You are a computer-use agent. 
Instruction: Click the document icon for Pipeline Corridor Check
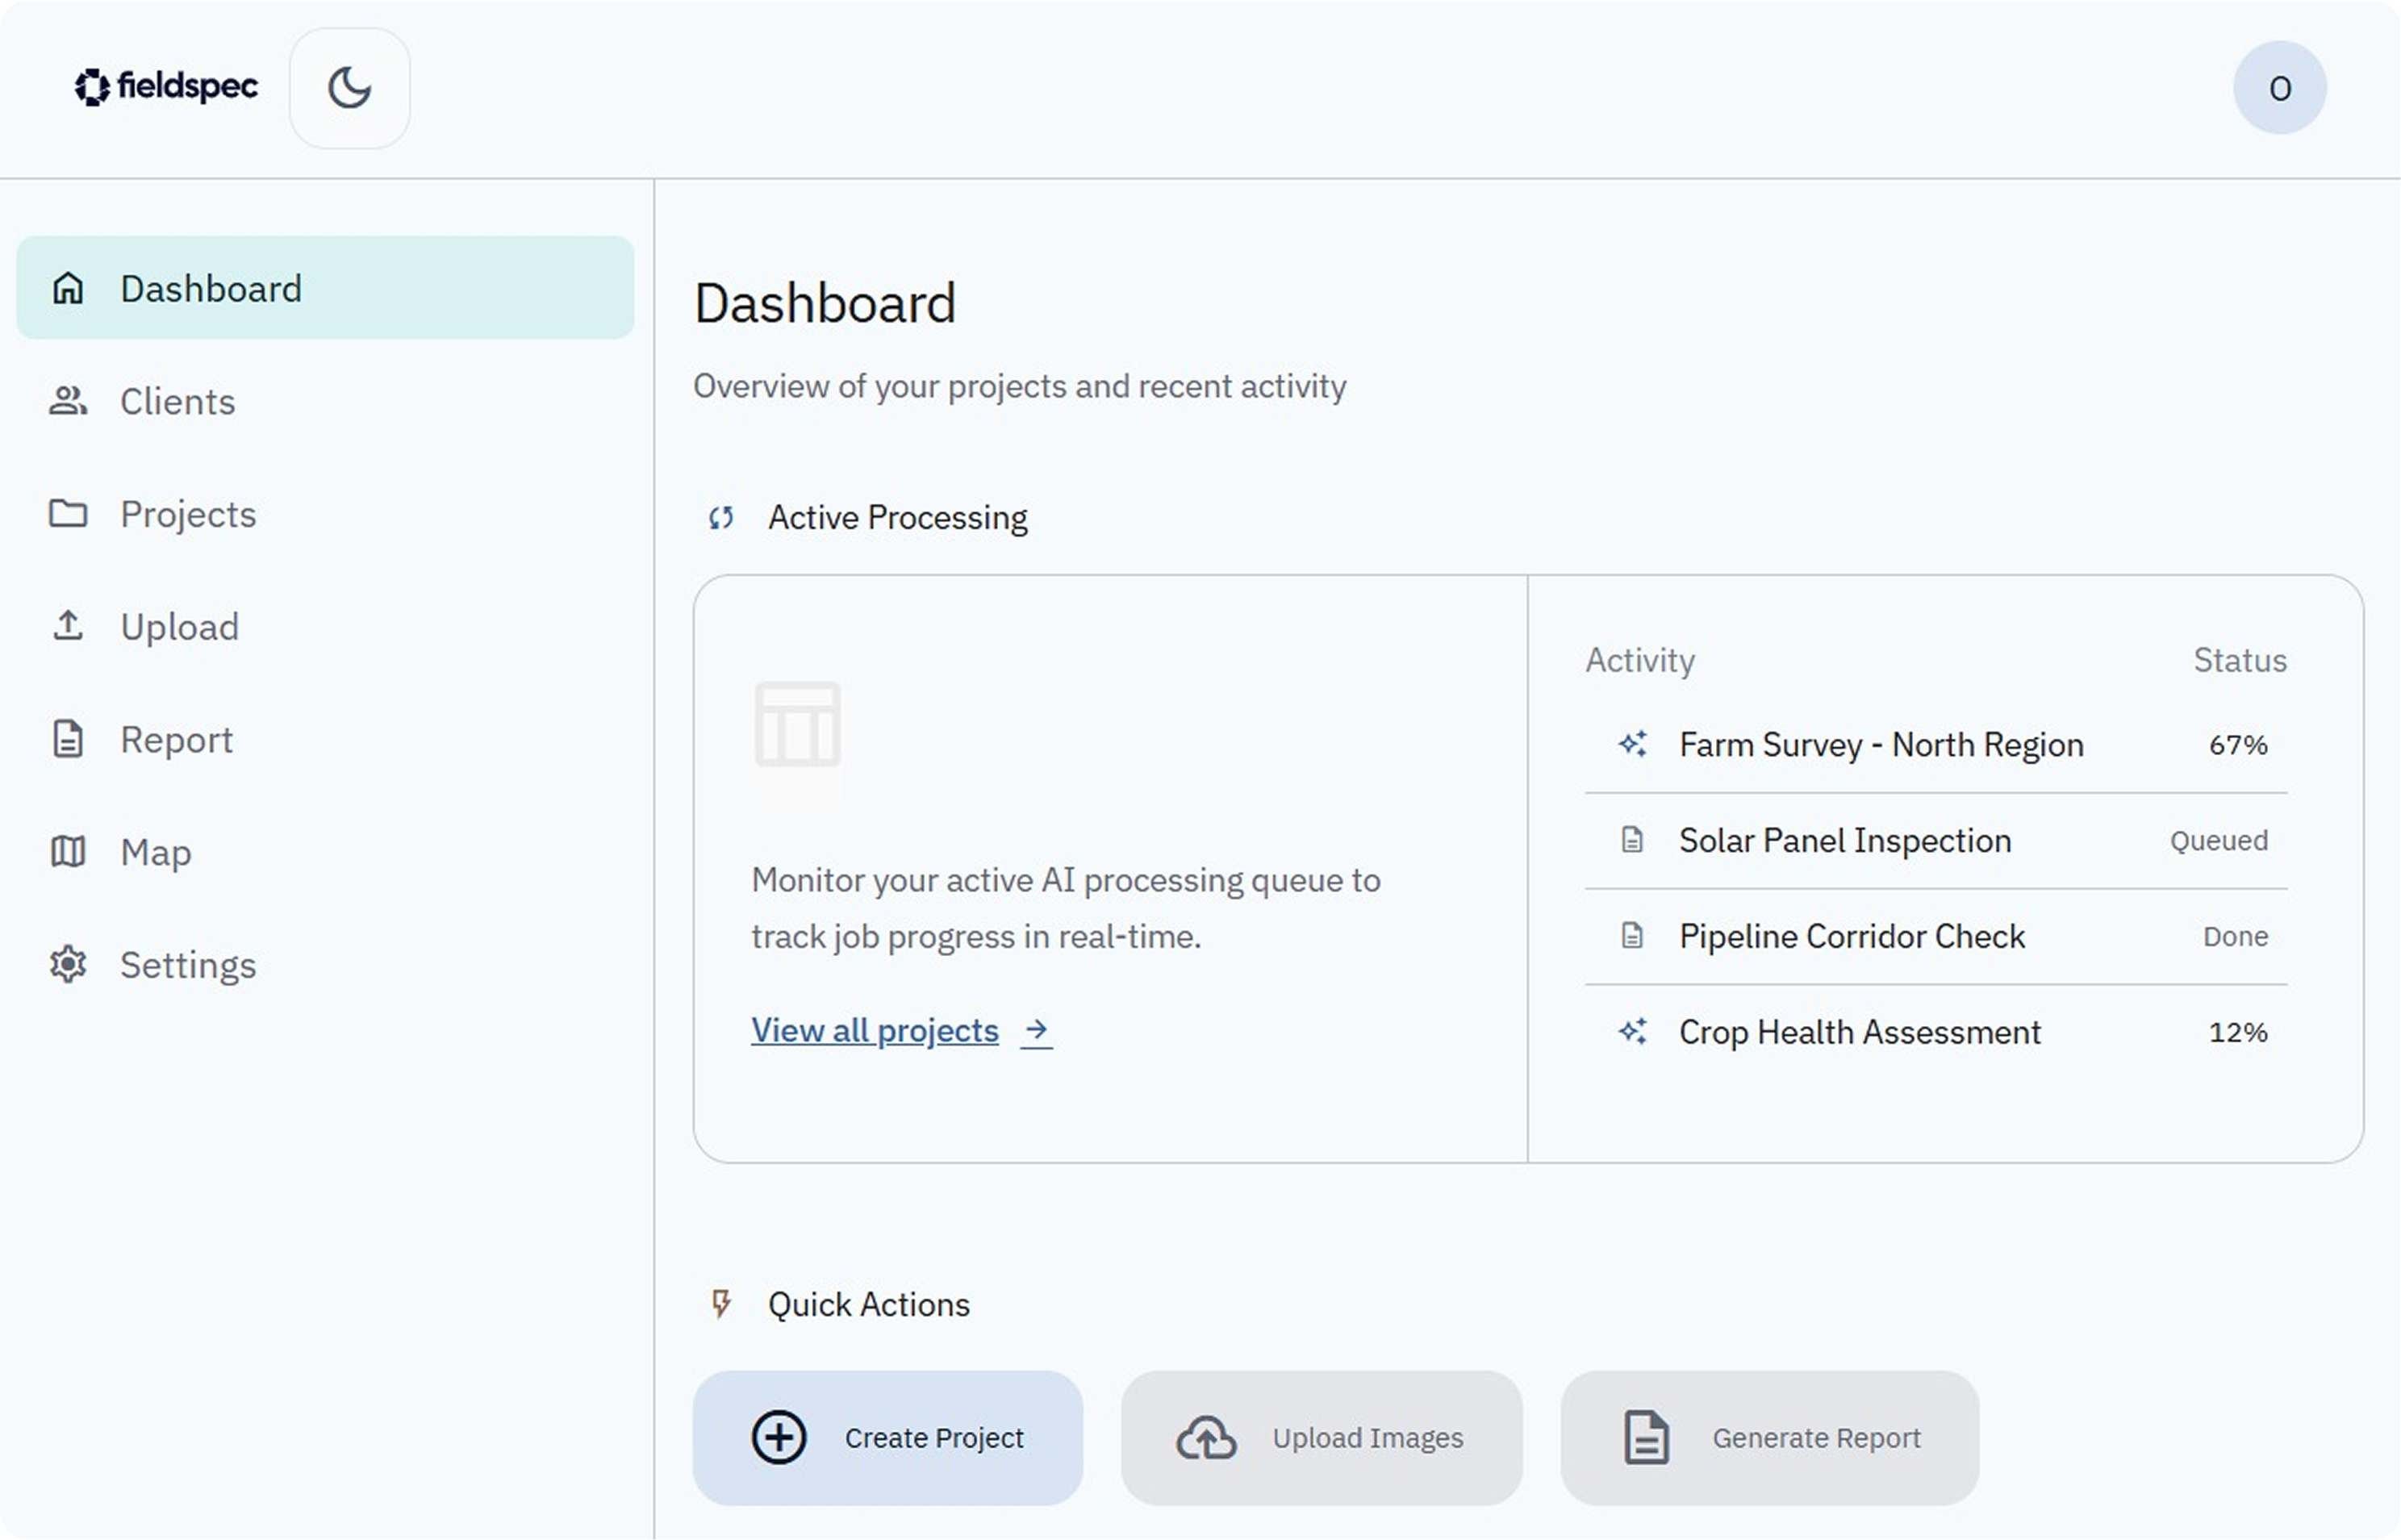click(x=1633, y=936)
